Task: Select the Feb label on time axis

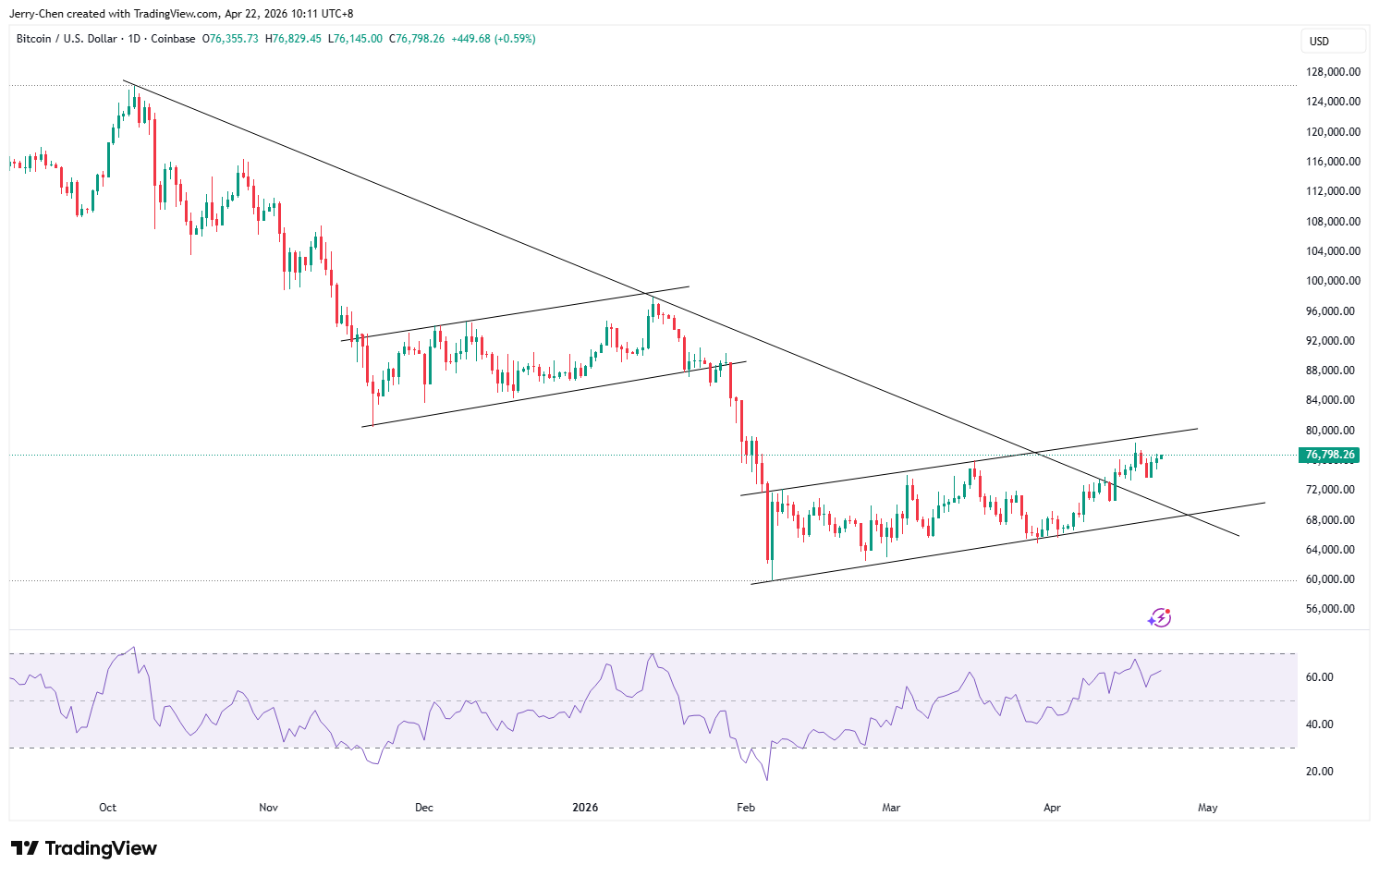Action: click(744, 807)
